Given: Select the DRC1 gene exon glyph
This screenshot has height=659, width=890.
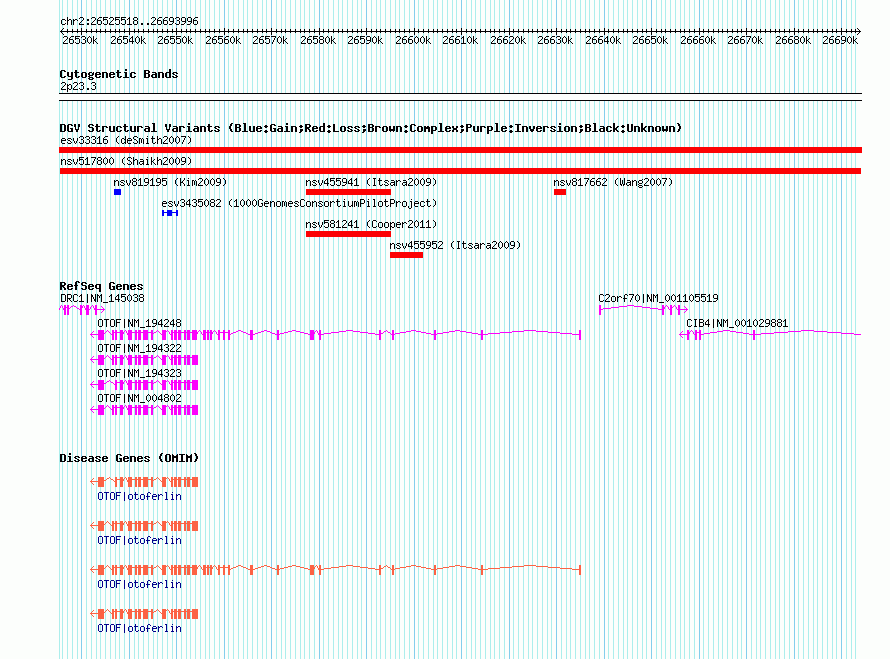Looking at the screenshot, I should click(x=82, y=310).
